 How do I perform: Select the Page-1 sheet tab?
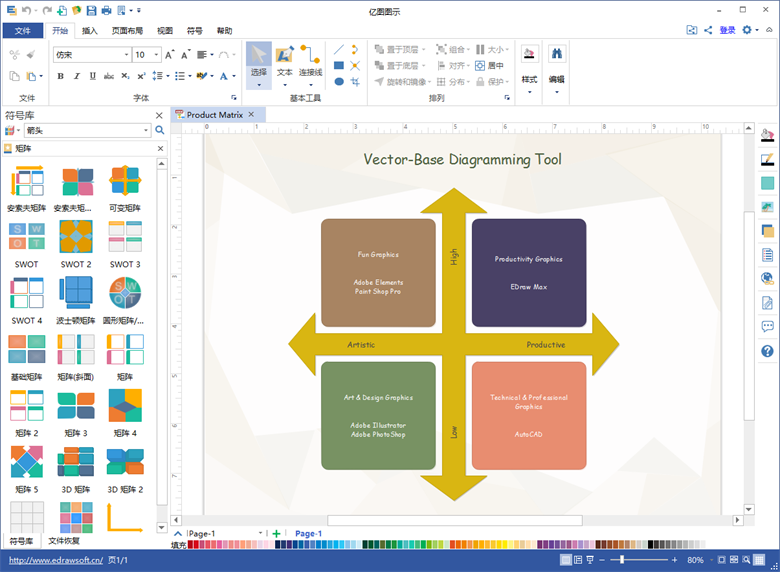click(x=308, y=533)
